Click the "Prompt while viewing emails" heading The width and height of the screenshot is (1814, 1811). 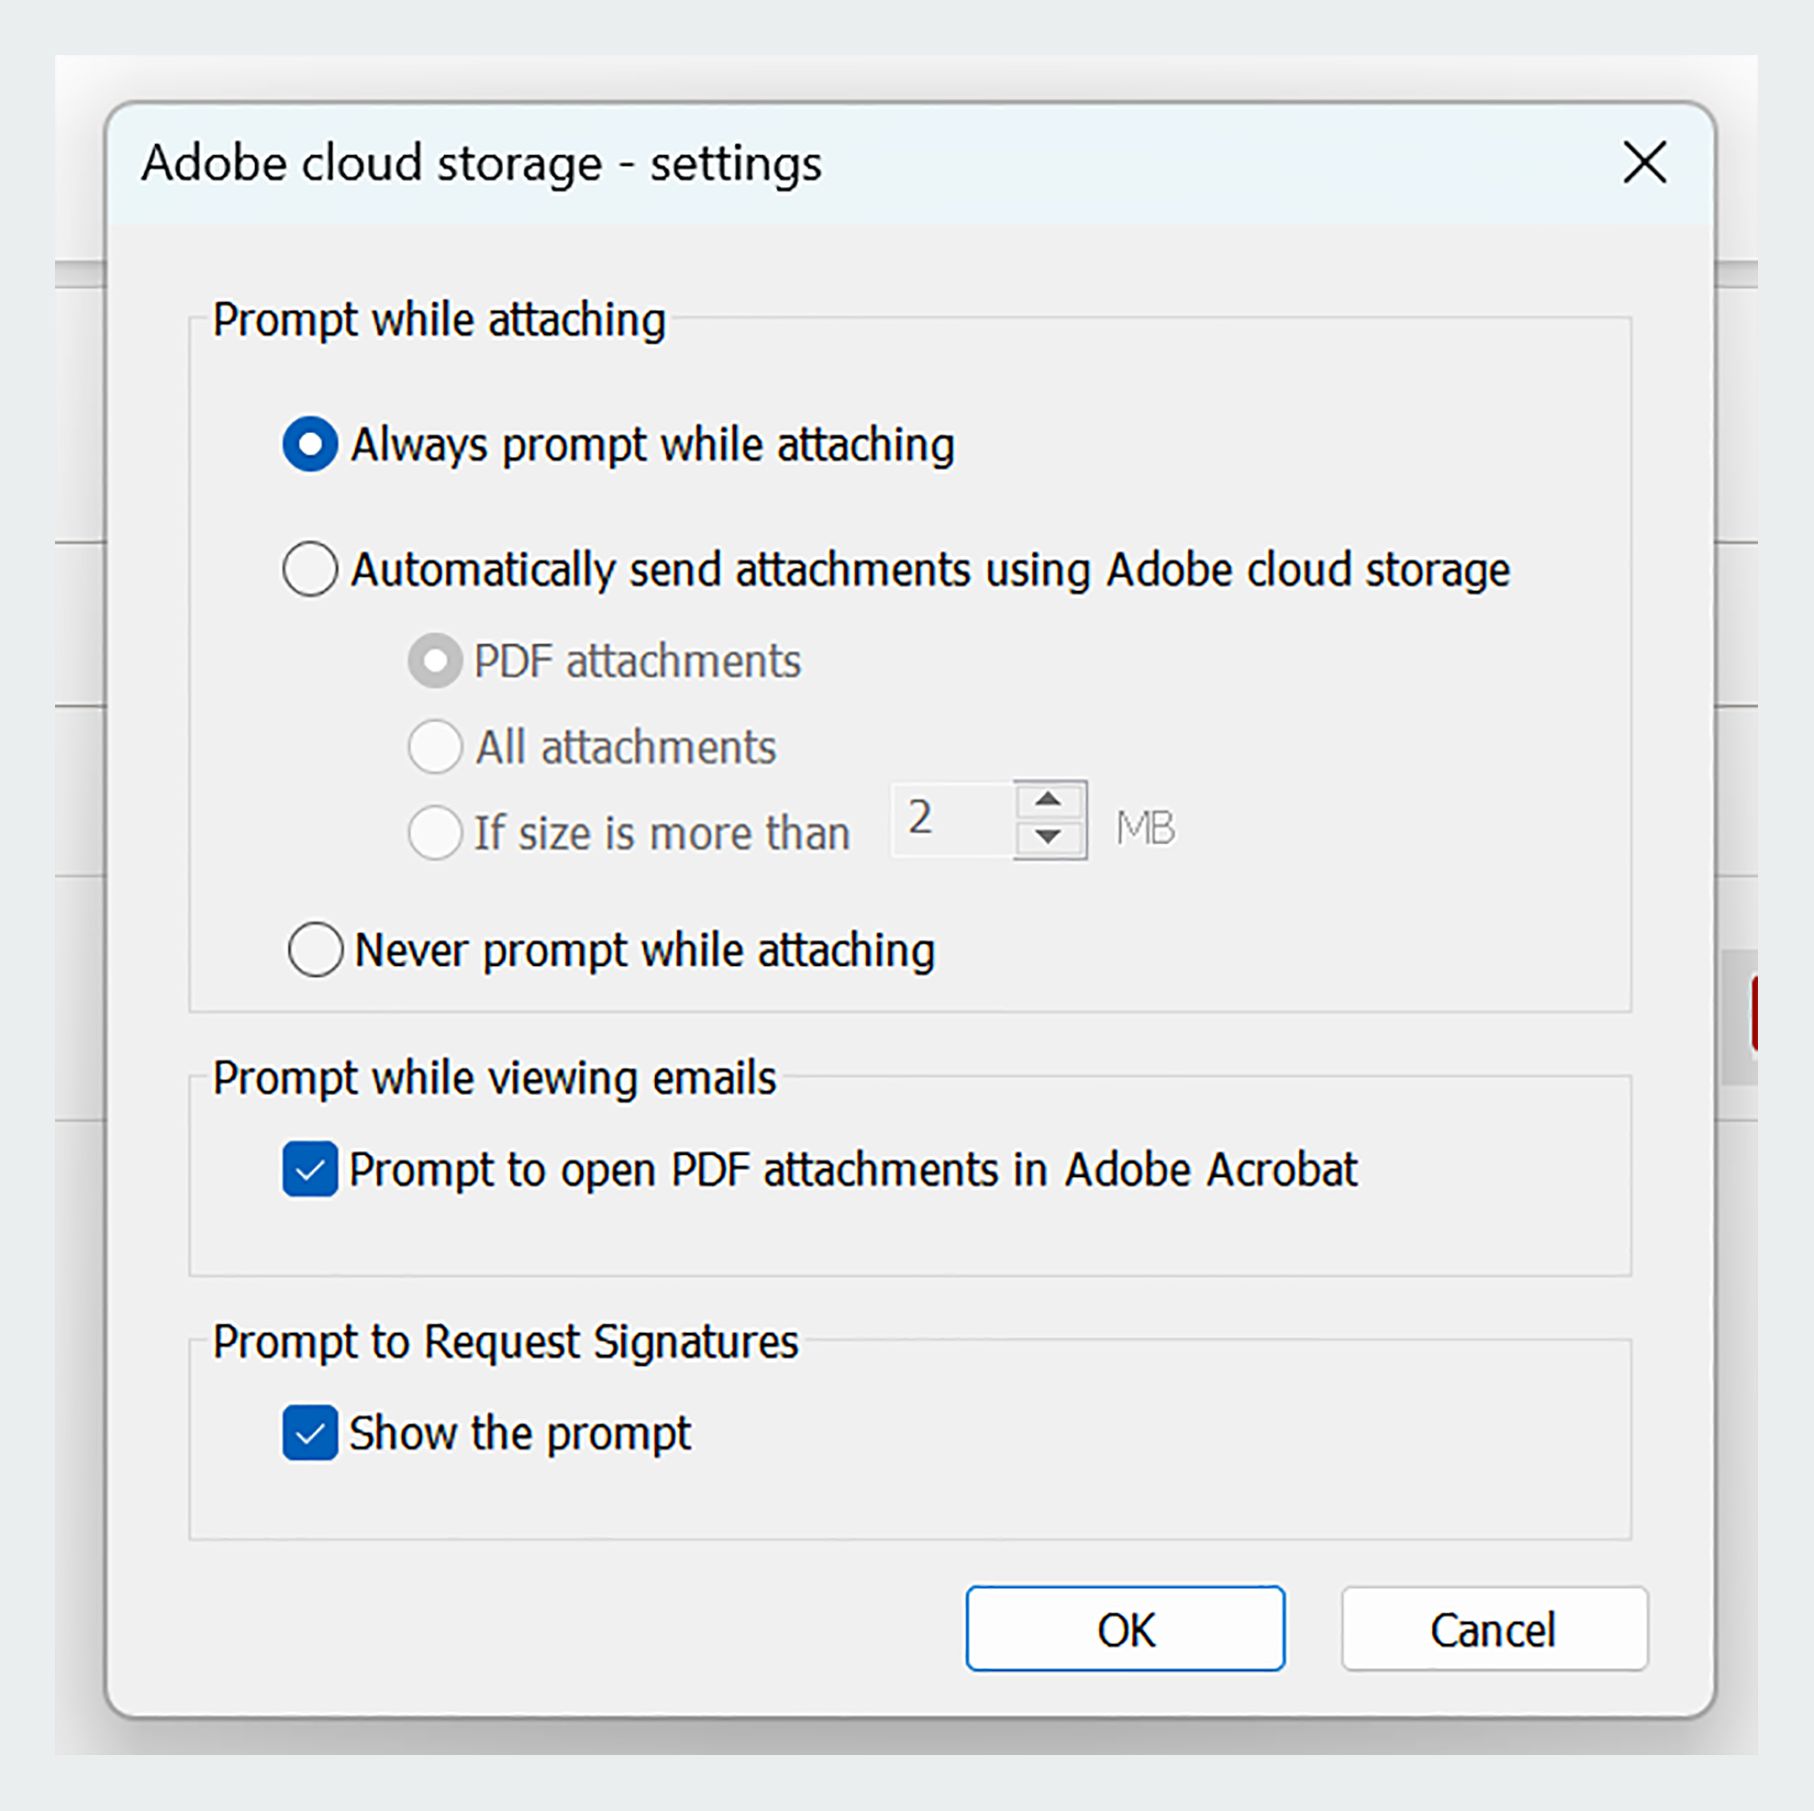coord(497,1077)
